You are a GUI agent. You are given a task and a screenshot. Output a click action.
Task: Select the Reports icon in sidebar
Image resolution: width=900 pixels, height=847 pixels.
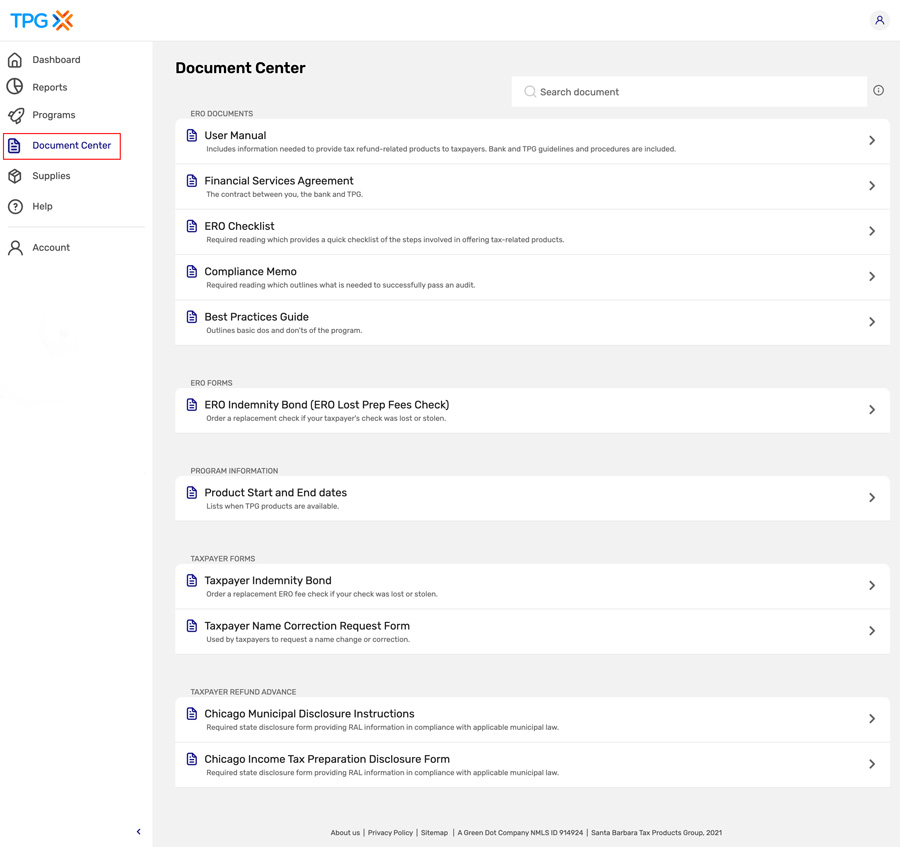tap(14, 87)
